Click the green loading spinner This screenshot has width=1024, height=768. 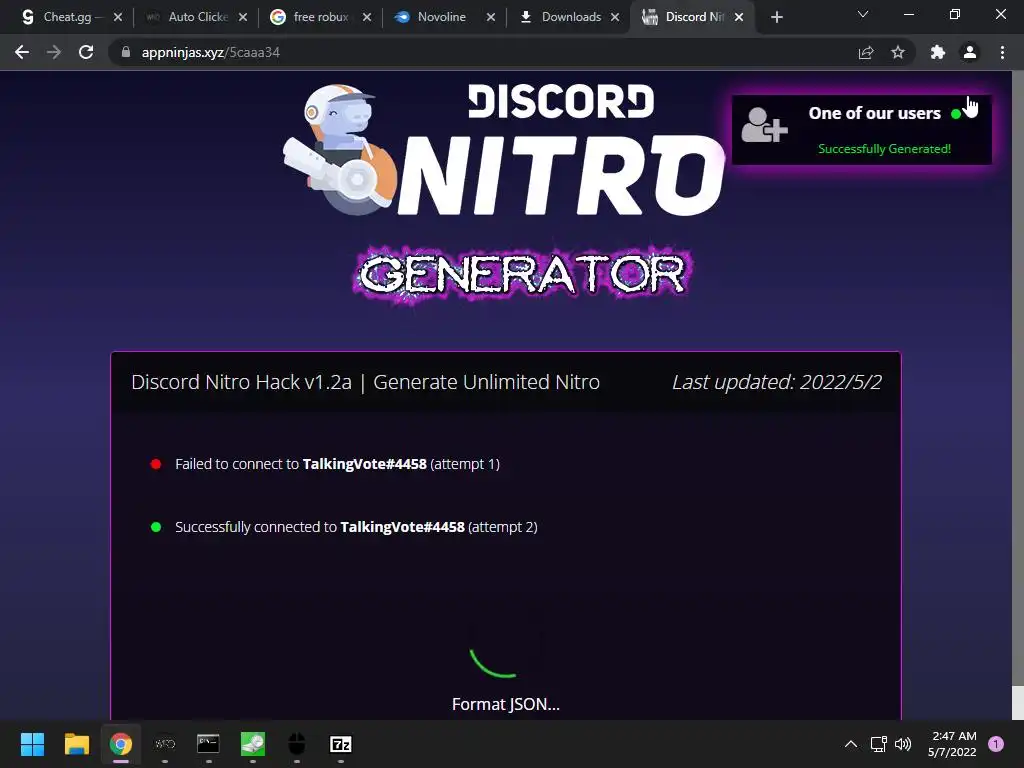coord(494,662)
